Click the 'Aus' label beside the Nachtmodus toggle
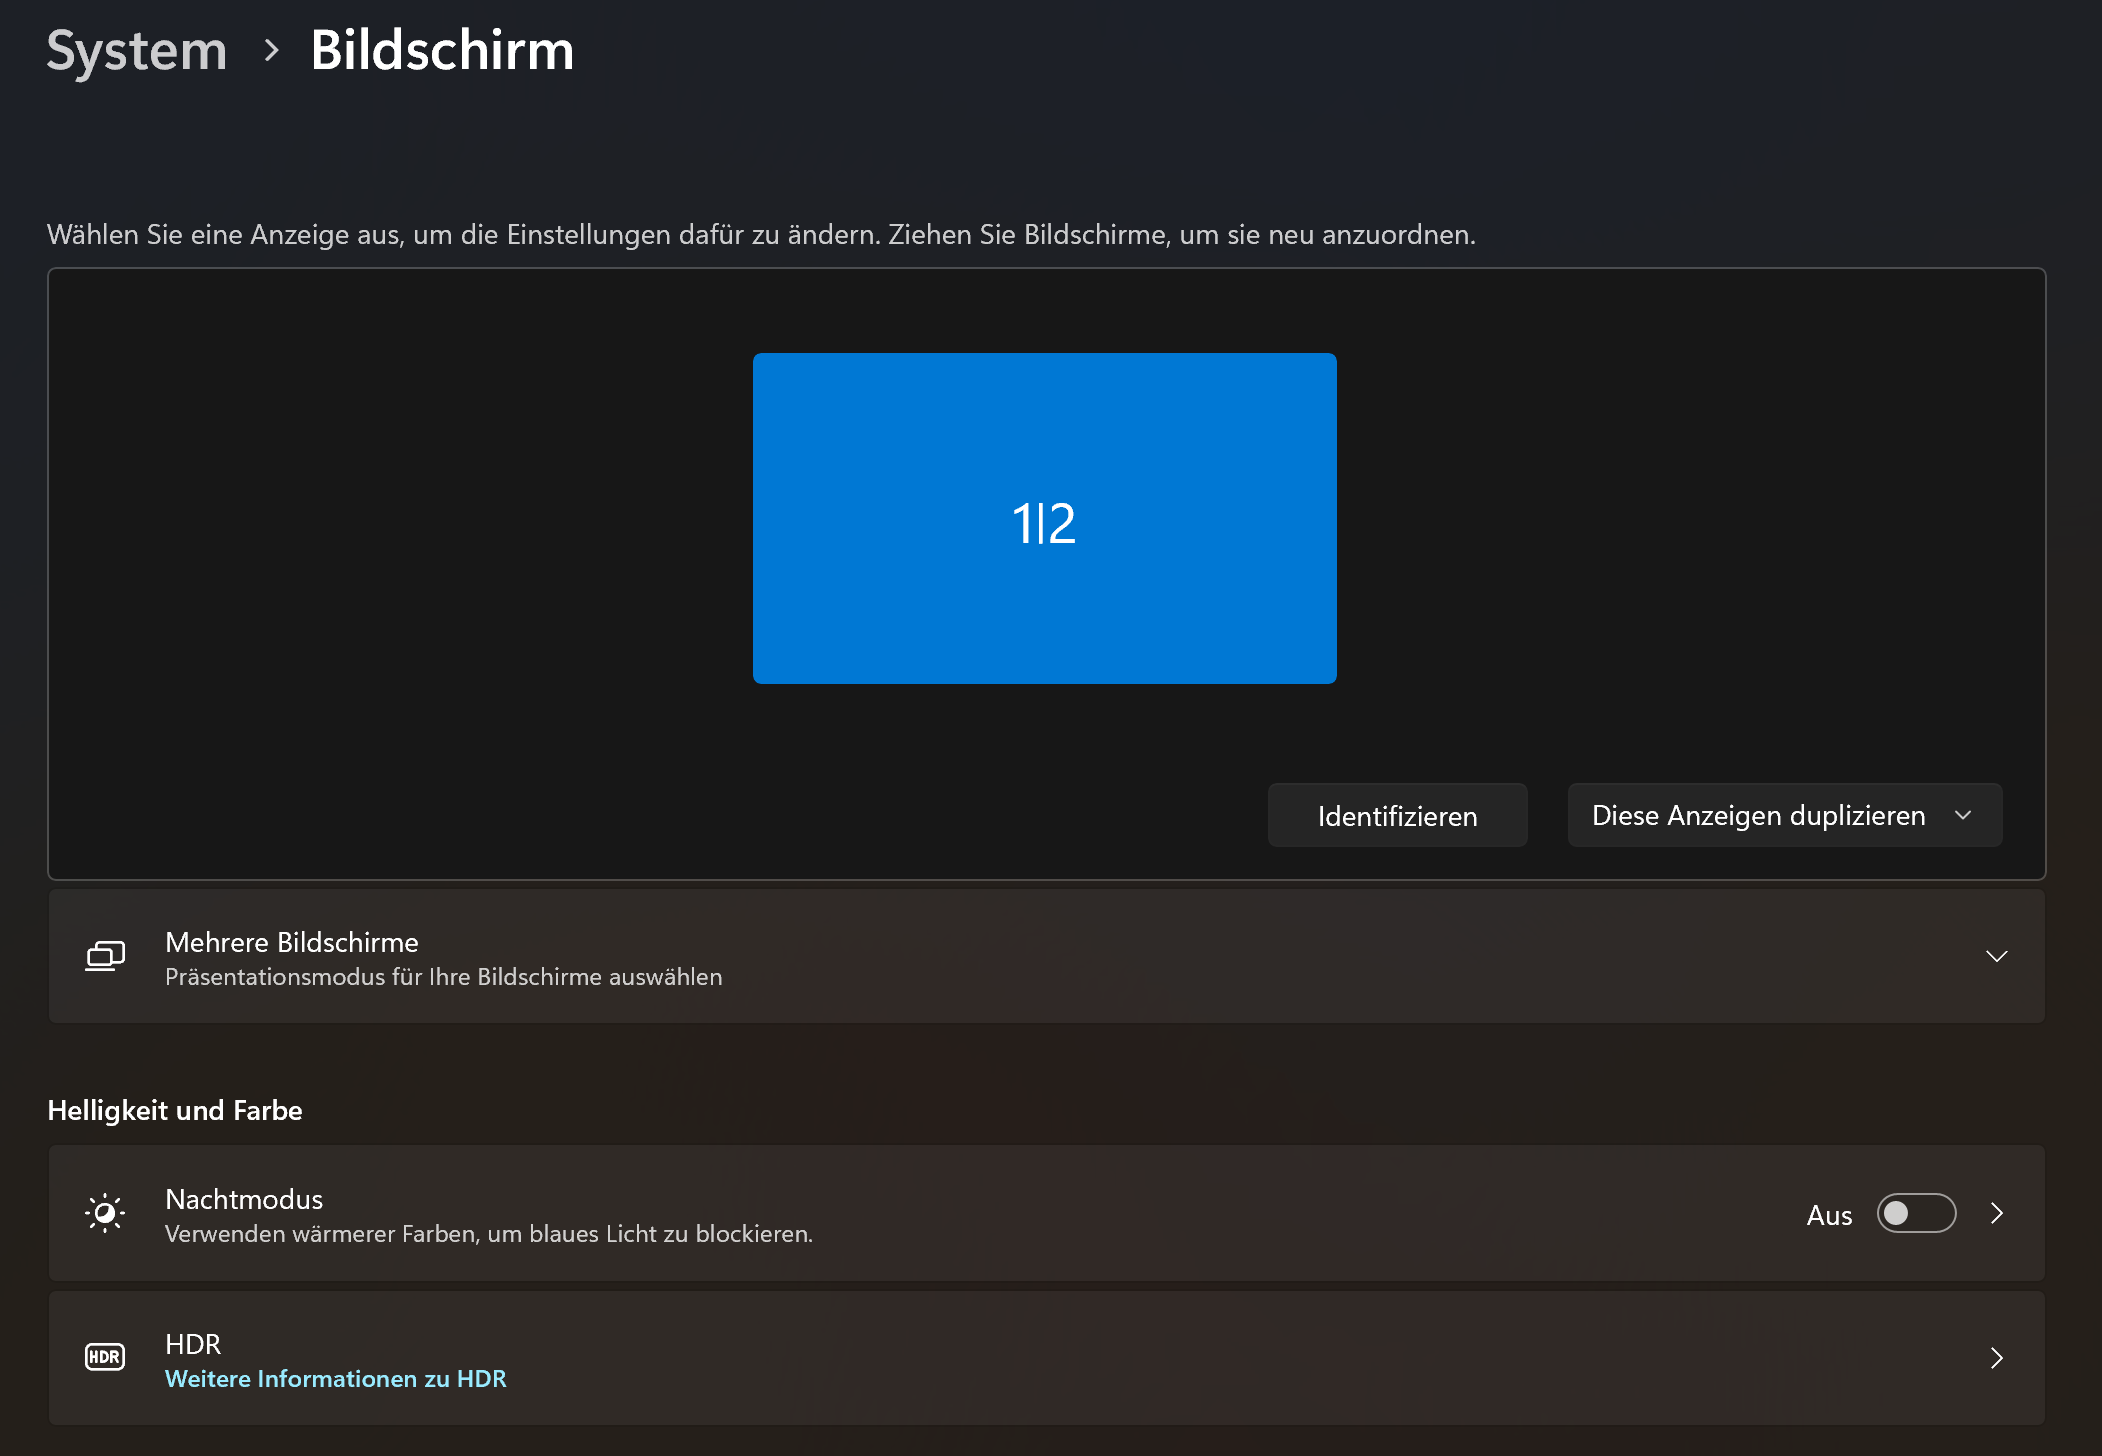Image resolution: width=2102 pixels, height=1456 pixels. (x=1829, y=1215)
